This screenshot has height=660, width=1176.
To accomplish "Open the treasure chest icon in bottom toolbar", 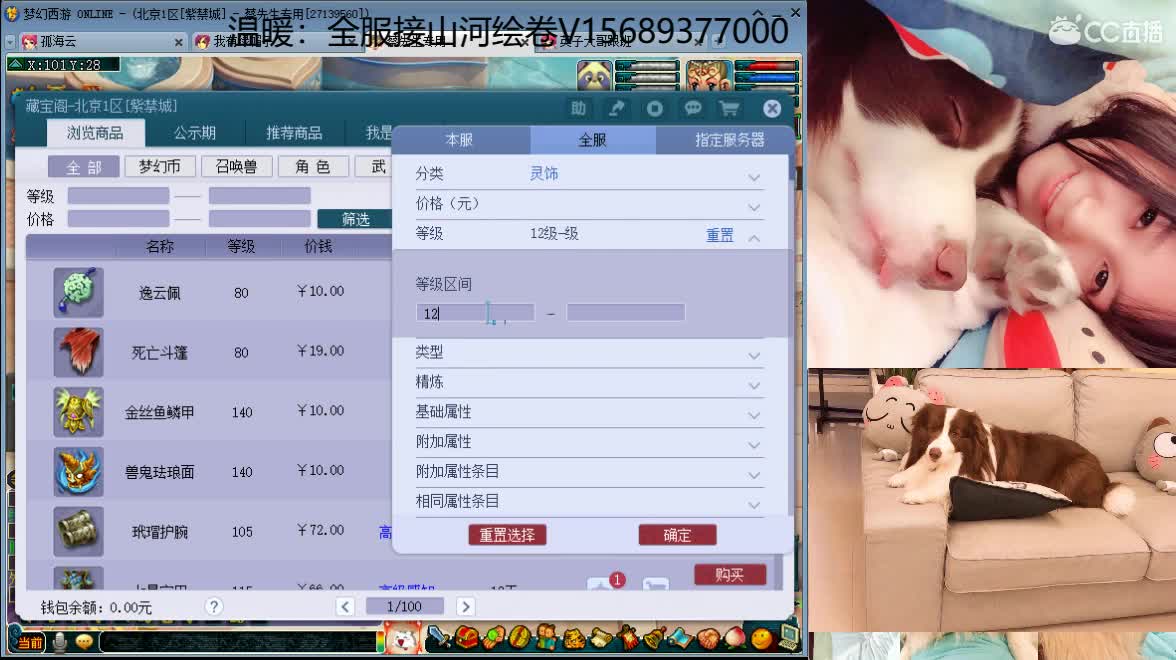I will click(466, 638).
